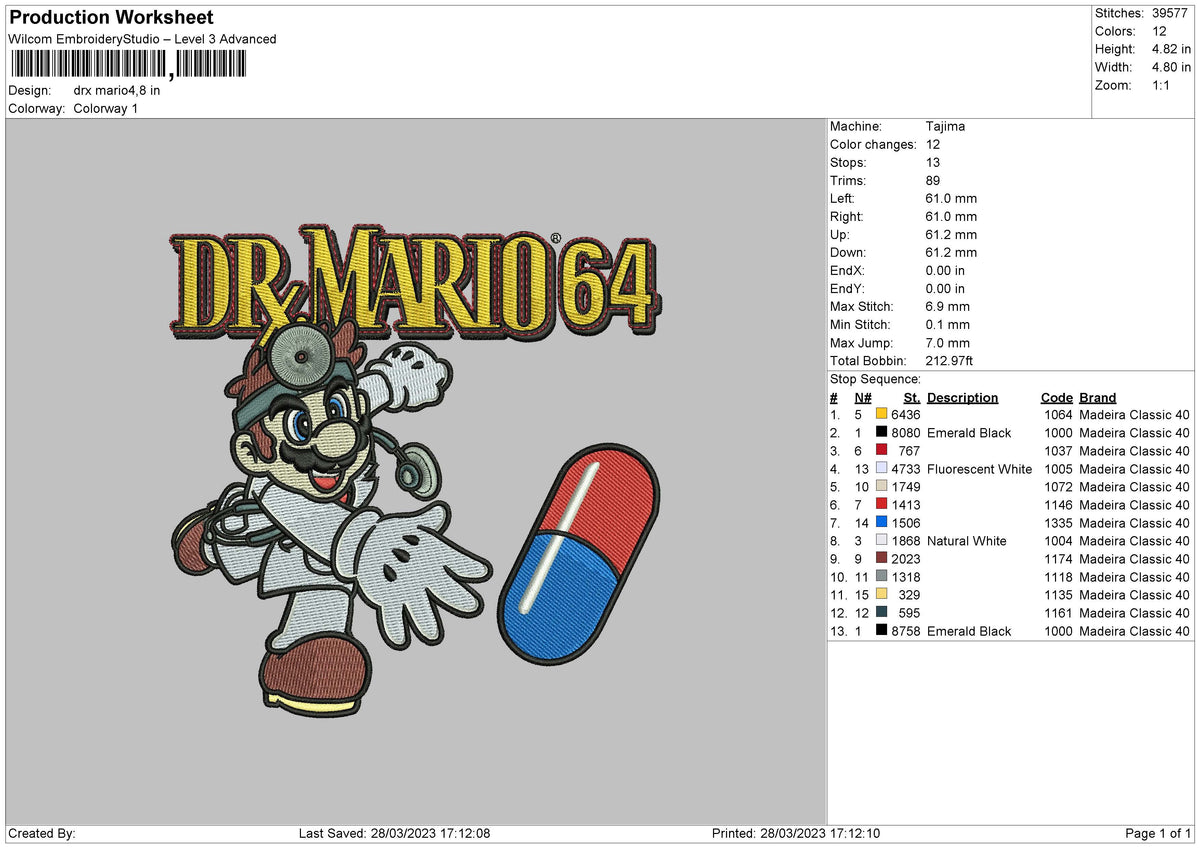Click the Natural White 1868 swatch in row 8
The width and height of the screenshot is (1200, 848).
(880, 541)
